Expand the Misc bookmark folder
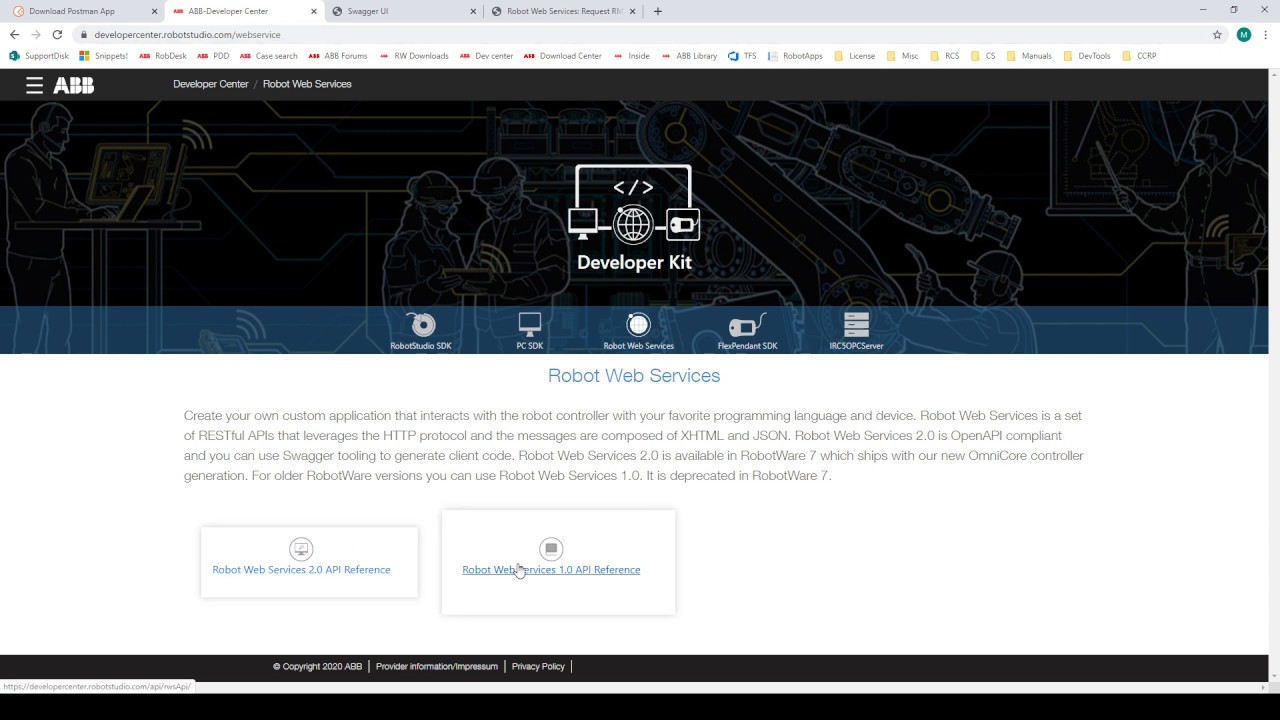The image size is (1280, 720). tap(902, 56)
